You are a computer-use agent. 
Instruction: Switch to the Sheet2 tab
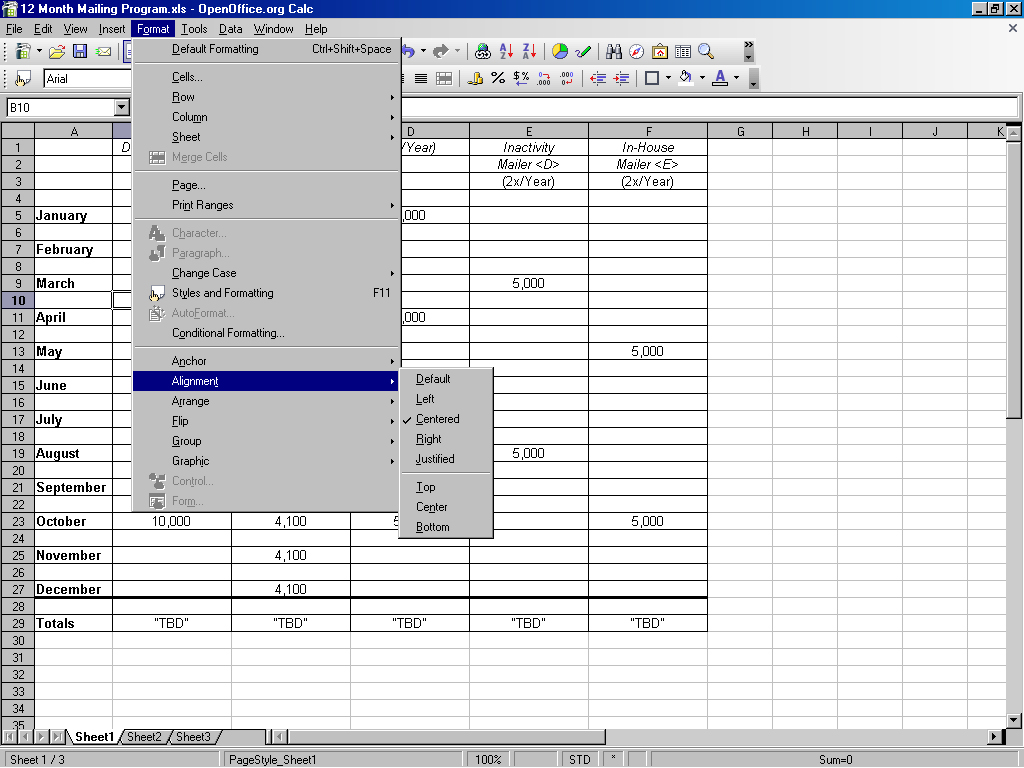[144, 737]
